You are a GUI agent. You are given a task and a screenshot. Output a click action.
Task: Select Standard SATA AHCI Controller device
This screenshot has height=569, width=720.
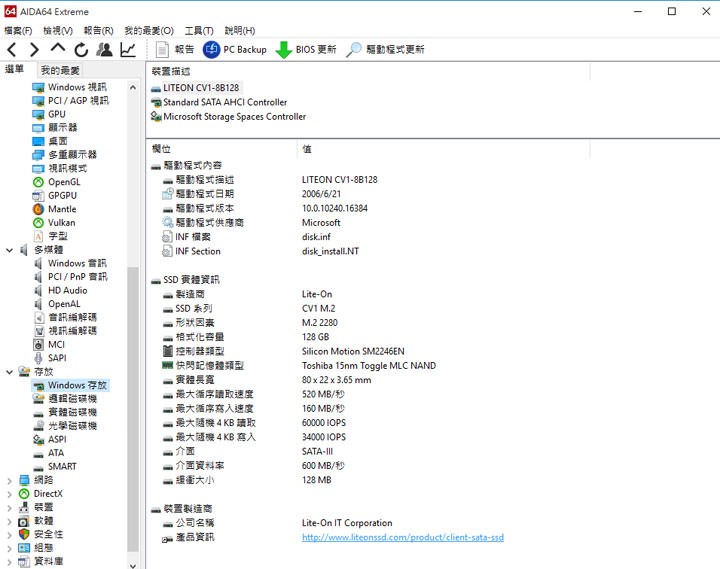(225, 102)
